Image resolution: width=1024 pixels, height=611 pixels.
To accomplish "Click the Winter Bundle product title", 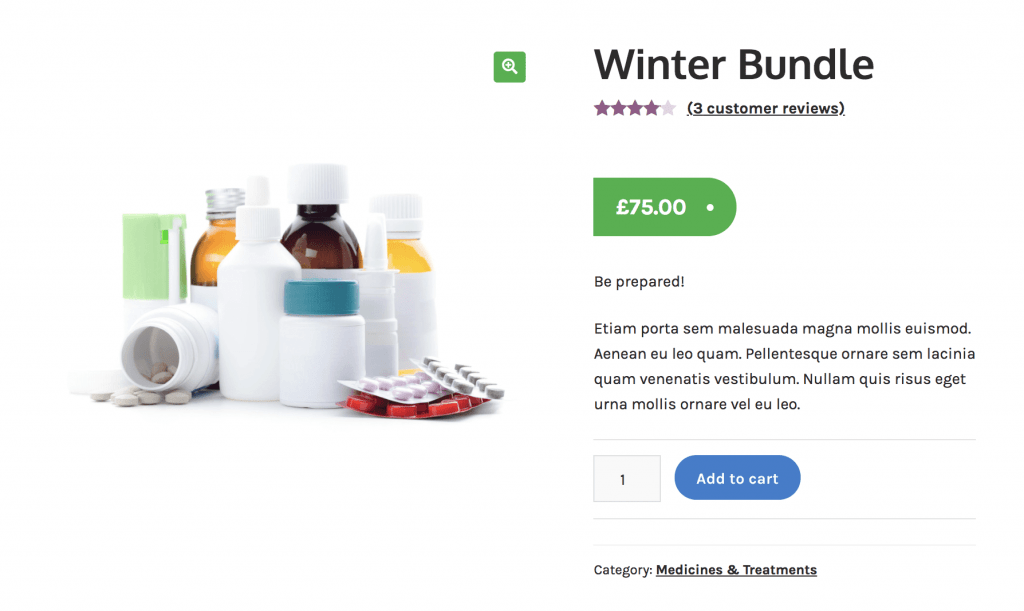I will click(x=733, y=65).
